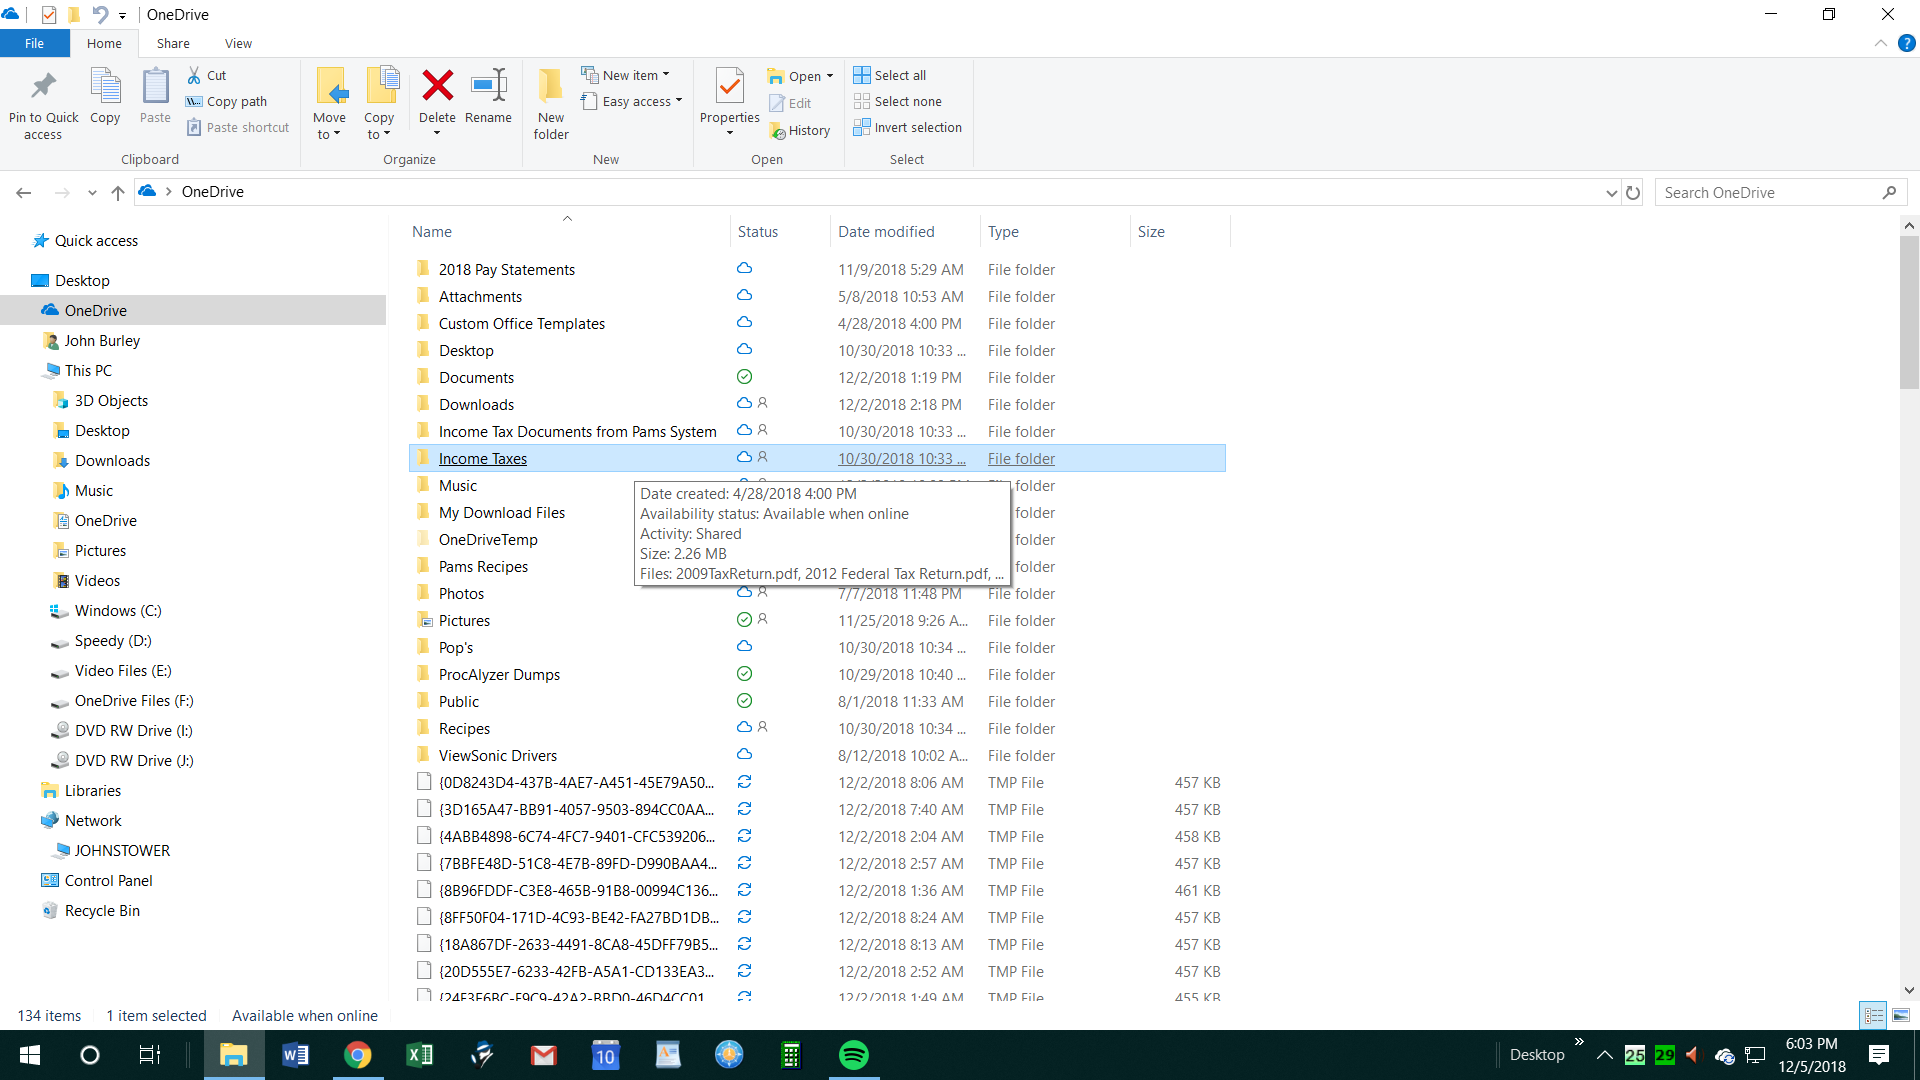Image resolution: width=1920 pixels, height=1080 pixels.
Task: Open Google Chrome from taskbar
Action: pos(357,1055)
